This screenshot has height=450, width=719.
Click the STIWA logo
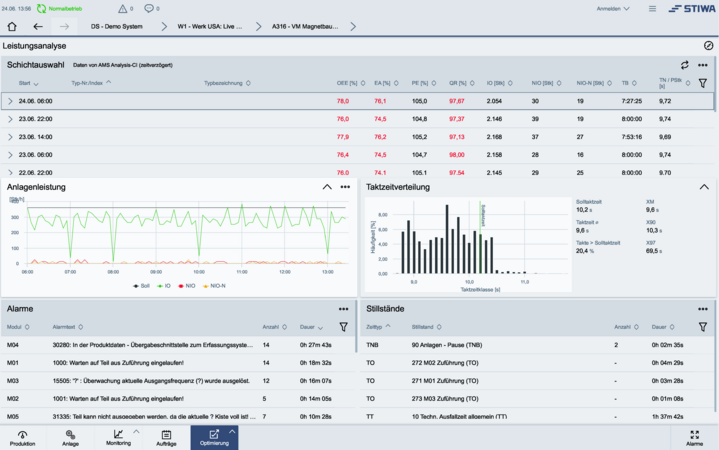click(692, 9)
